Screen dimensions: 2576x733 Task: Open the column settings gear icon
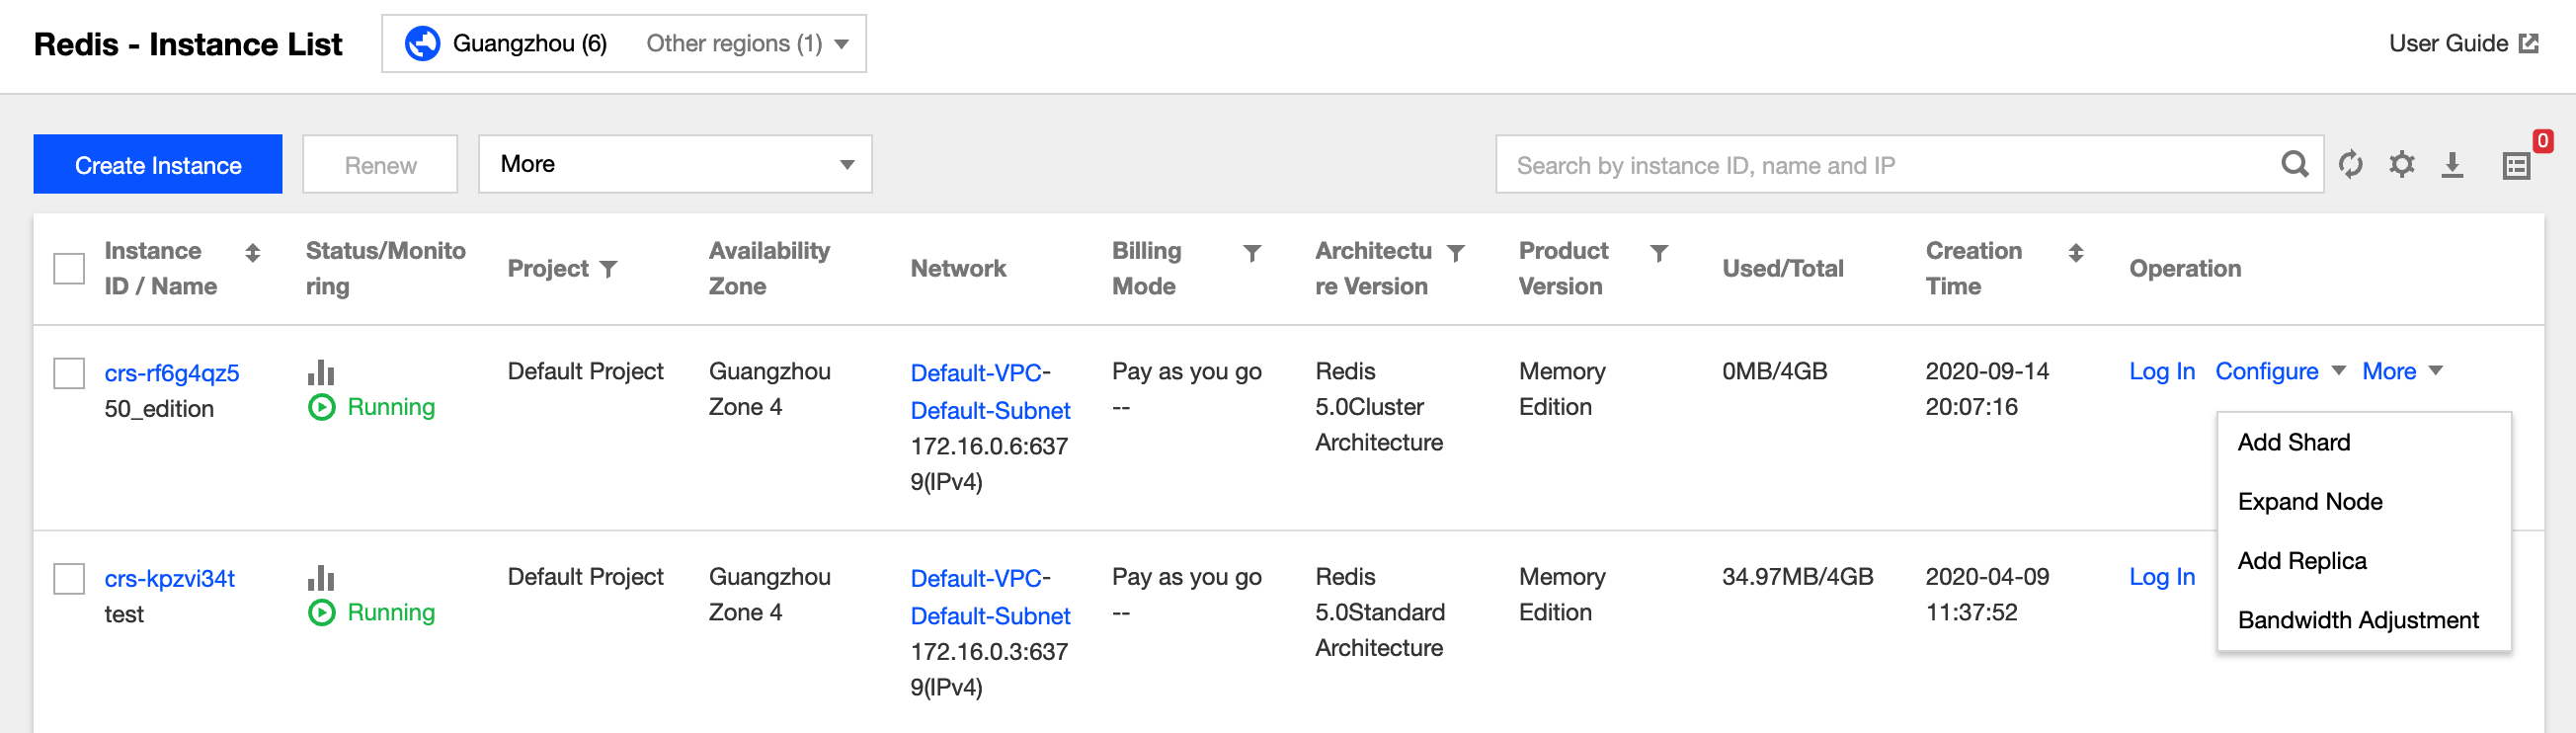(2401, 164)
